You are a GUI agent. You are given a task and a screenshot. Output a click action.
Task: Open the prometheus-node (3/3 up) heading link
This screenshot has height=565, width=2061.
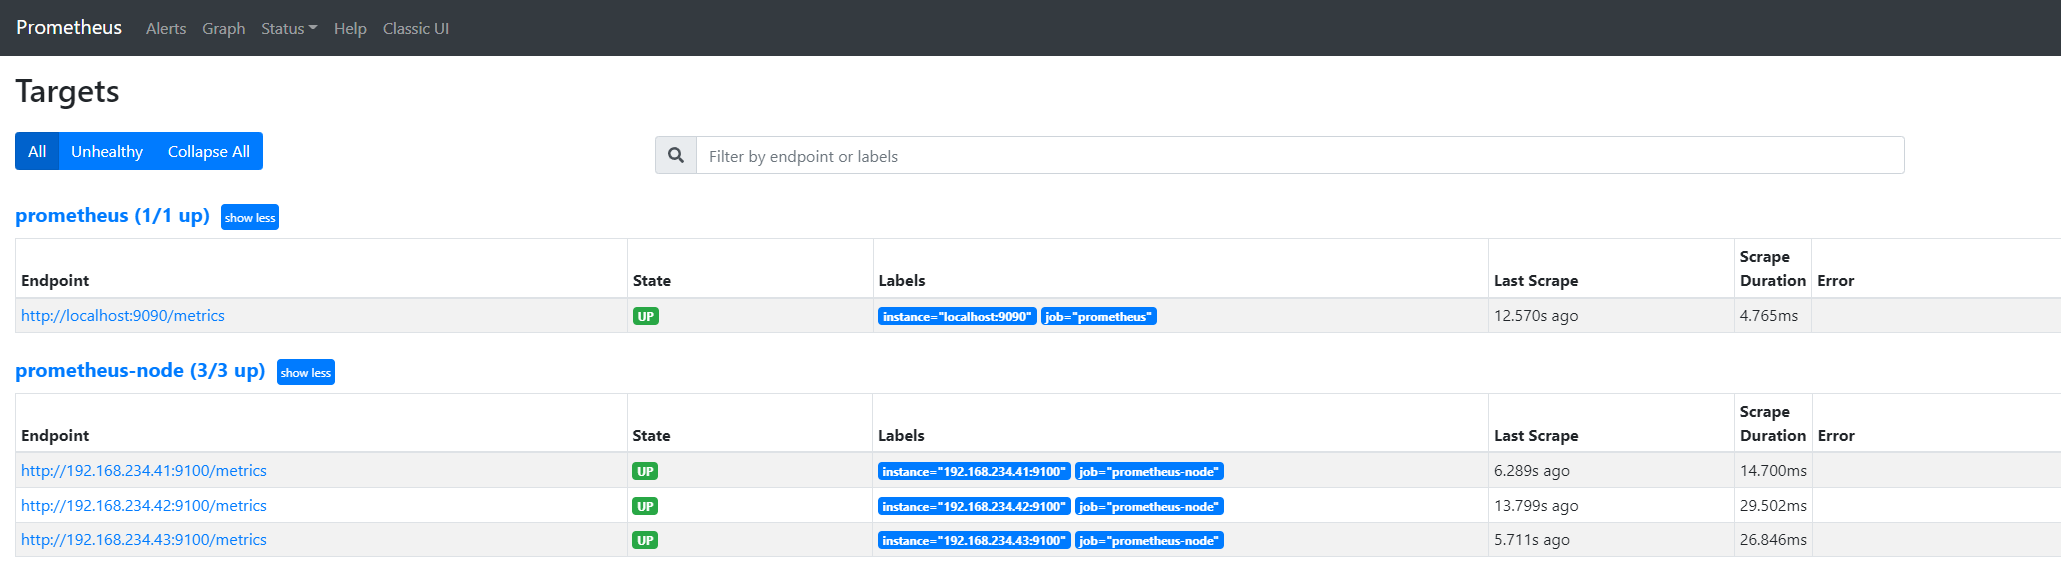[140, 370]
